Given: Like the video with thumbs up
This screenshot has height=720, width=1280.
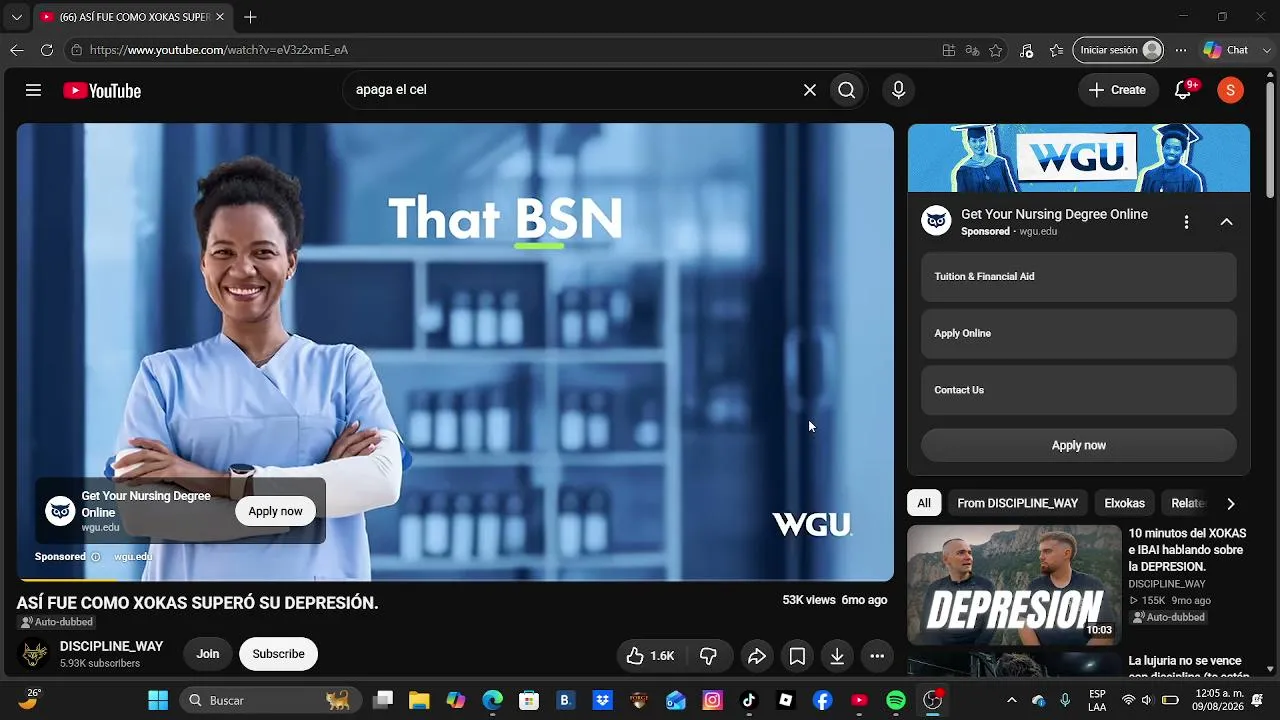Looking at the screenshot, I should tap(650, 656).
